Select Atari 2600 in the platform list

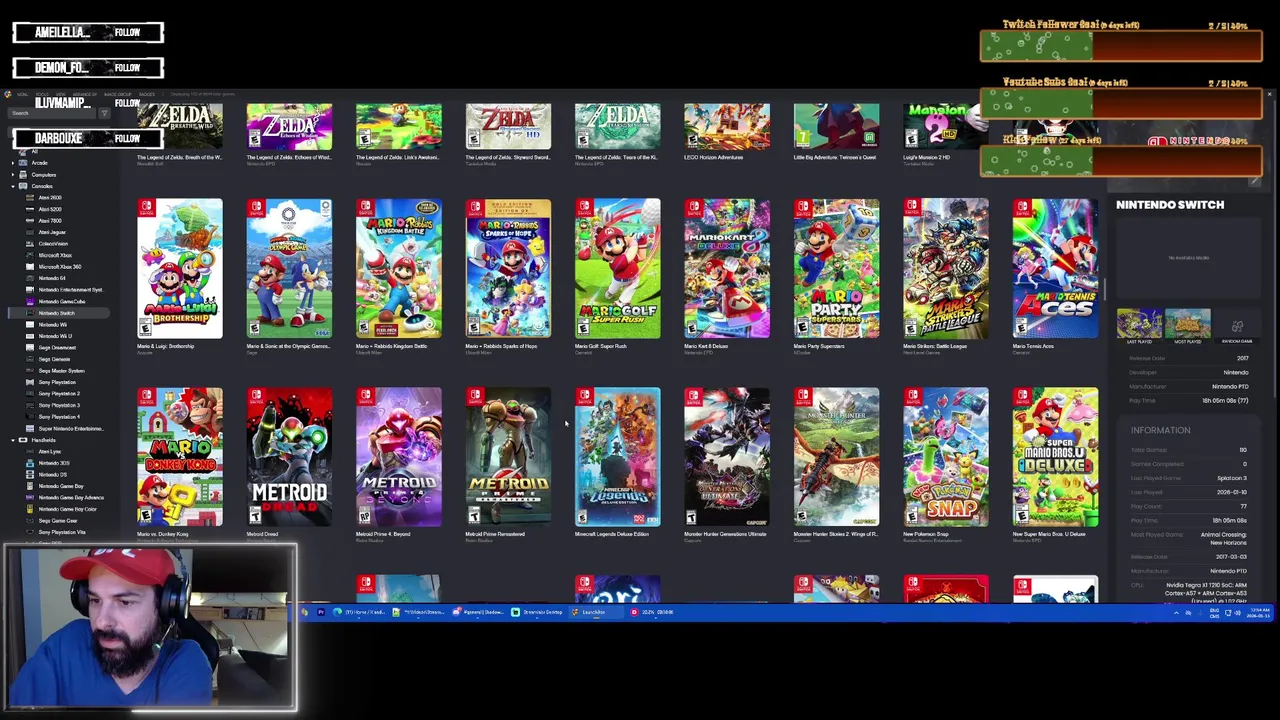(49, 197)
